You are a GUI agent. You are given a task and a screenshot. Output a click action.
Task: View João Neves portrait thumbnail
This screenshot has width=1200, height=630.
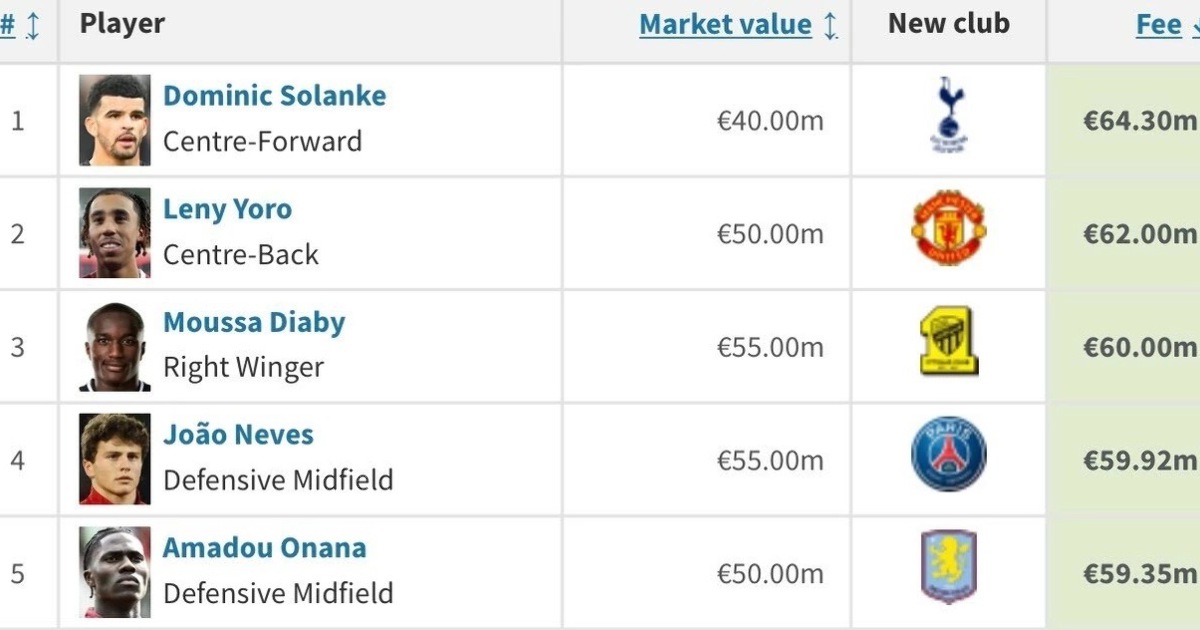115,459
